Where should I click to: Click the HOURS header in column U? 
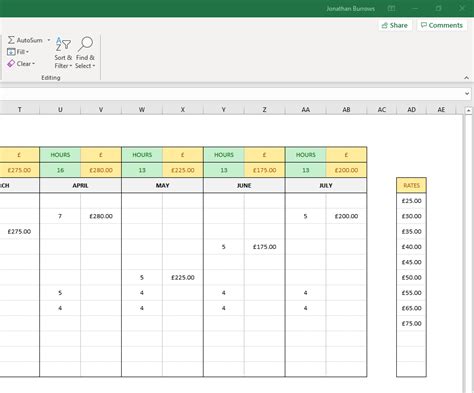60,155
